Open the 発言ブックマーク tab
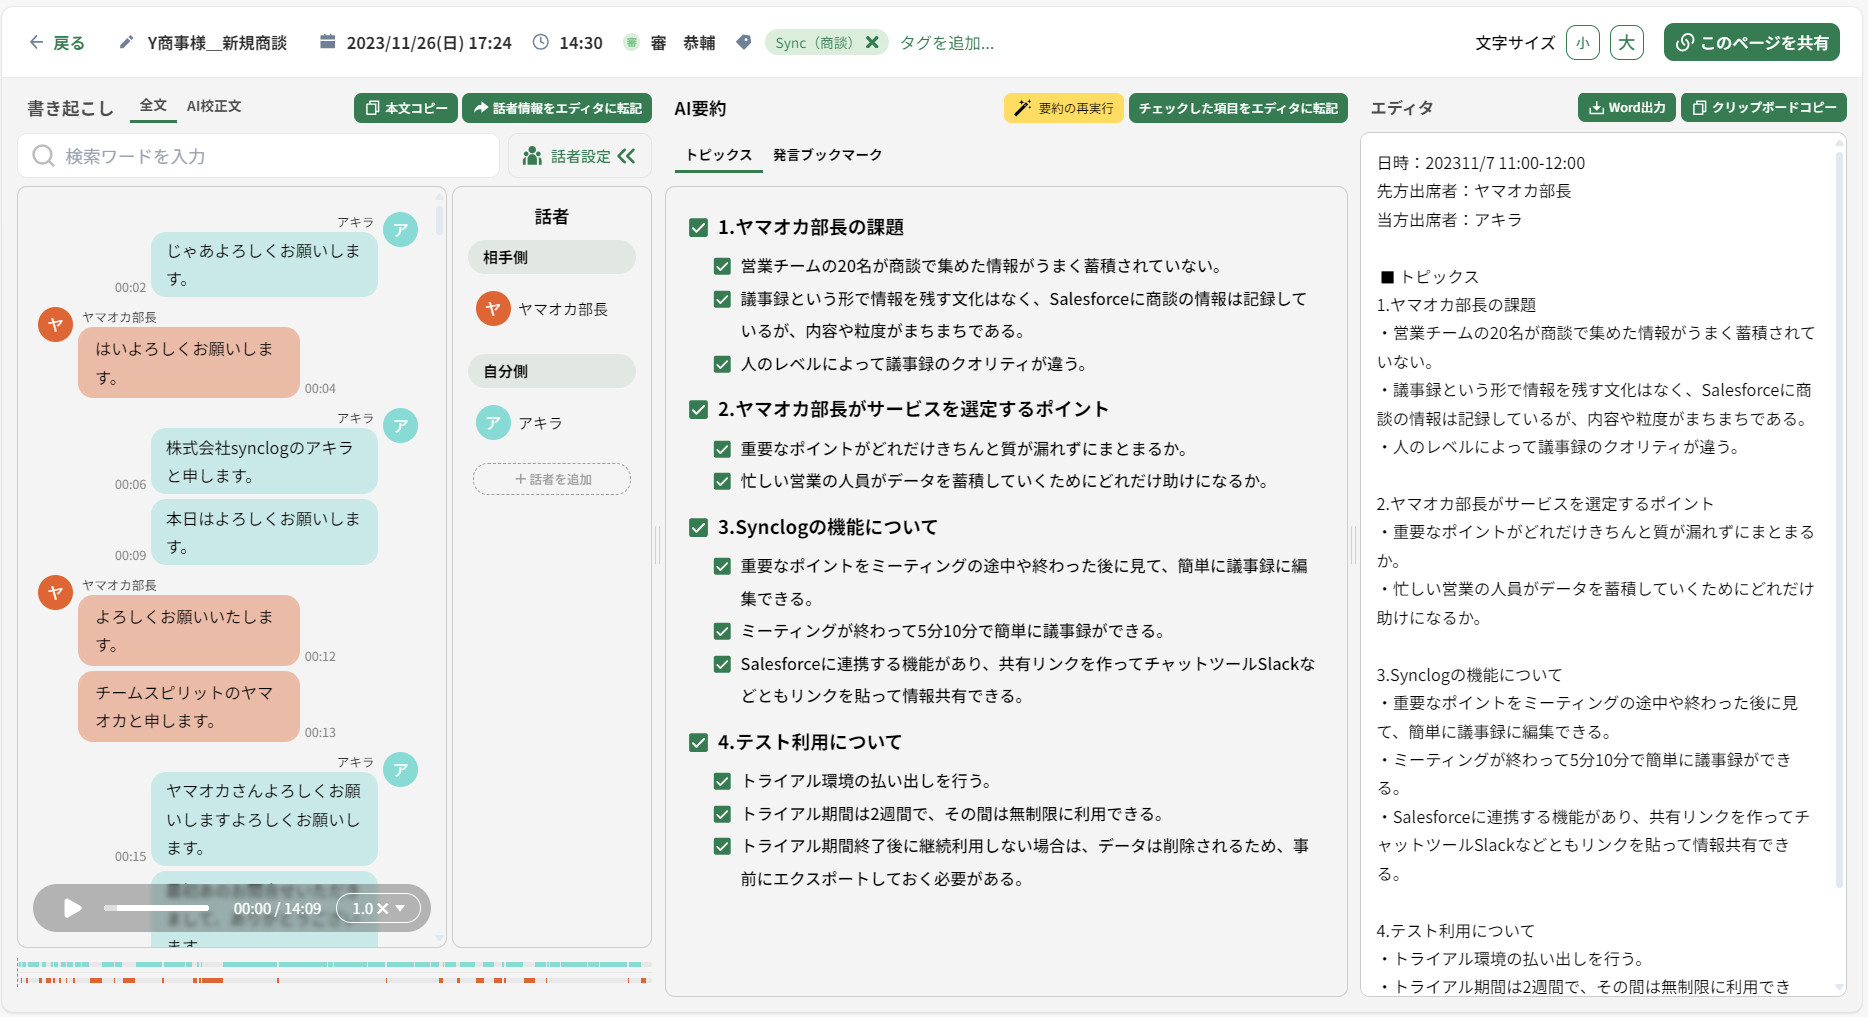 pyautogui.click(x=827, y=155)
